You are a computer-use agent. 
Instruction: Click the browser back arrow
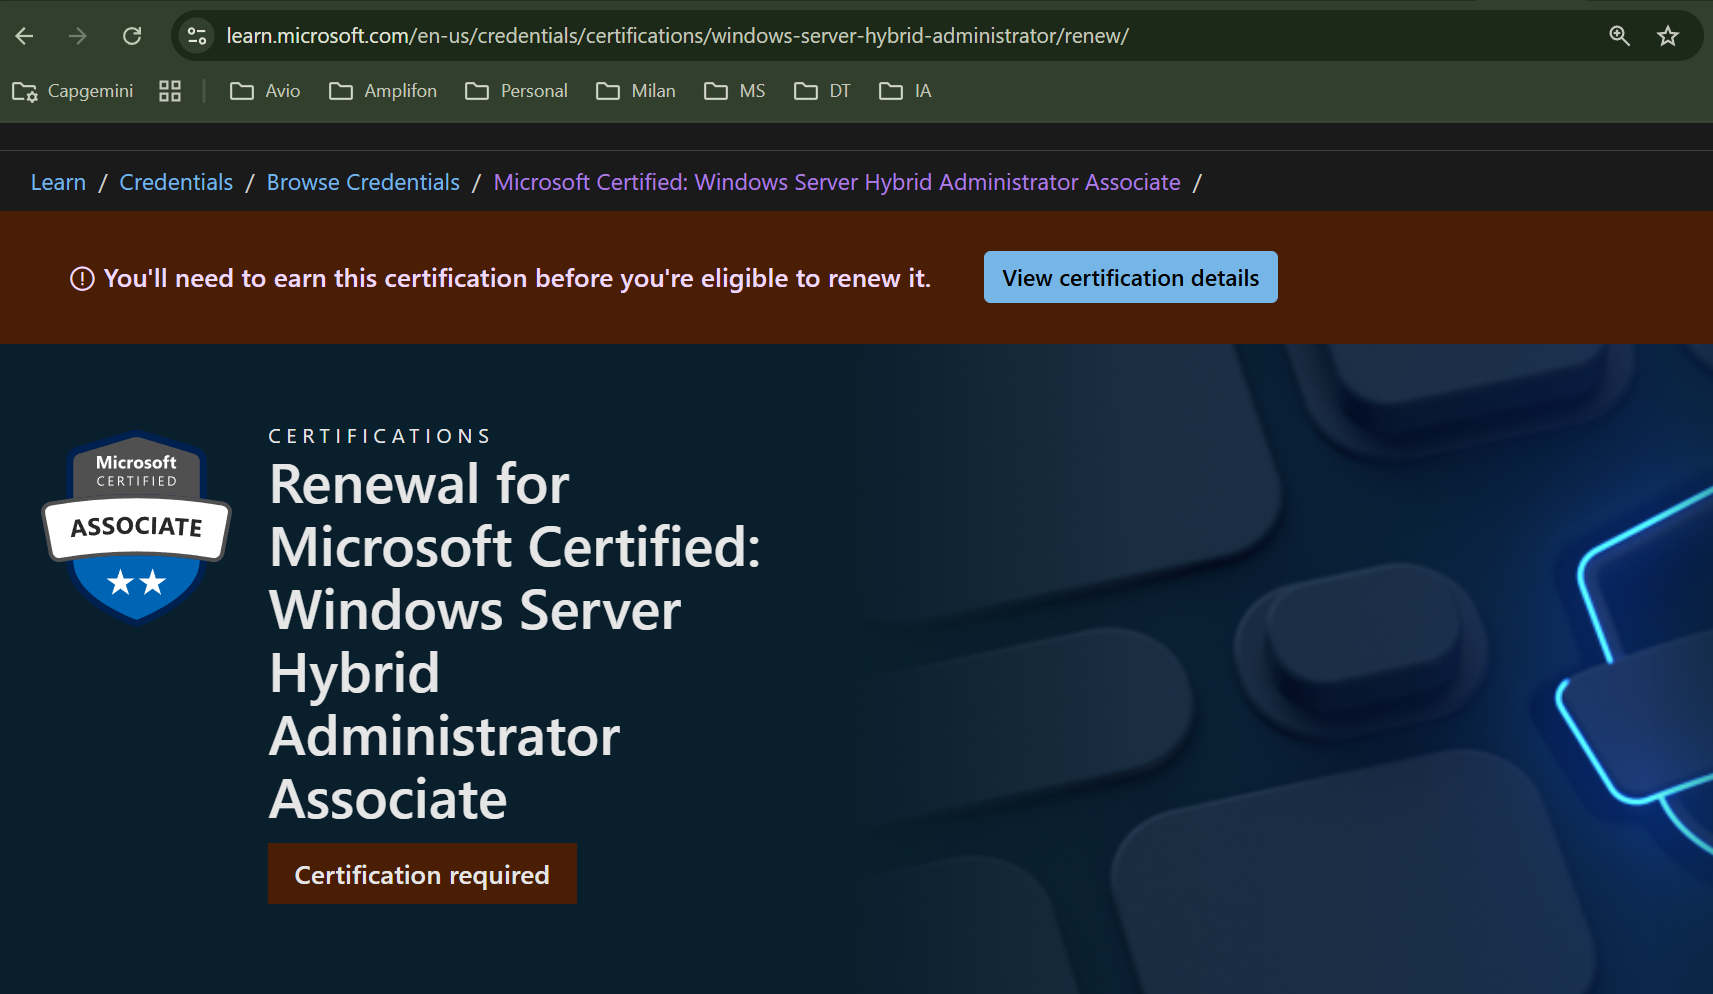click(25, 36)
